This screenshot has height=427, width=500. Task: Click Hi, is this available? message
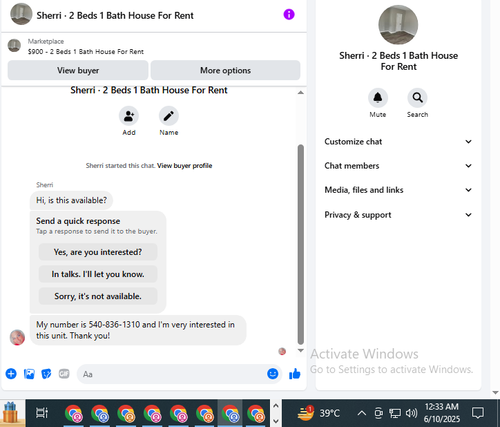click(71, 200)
